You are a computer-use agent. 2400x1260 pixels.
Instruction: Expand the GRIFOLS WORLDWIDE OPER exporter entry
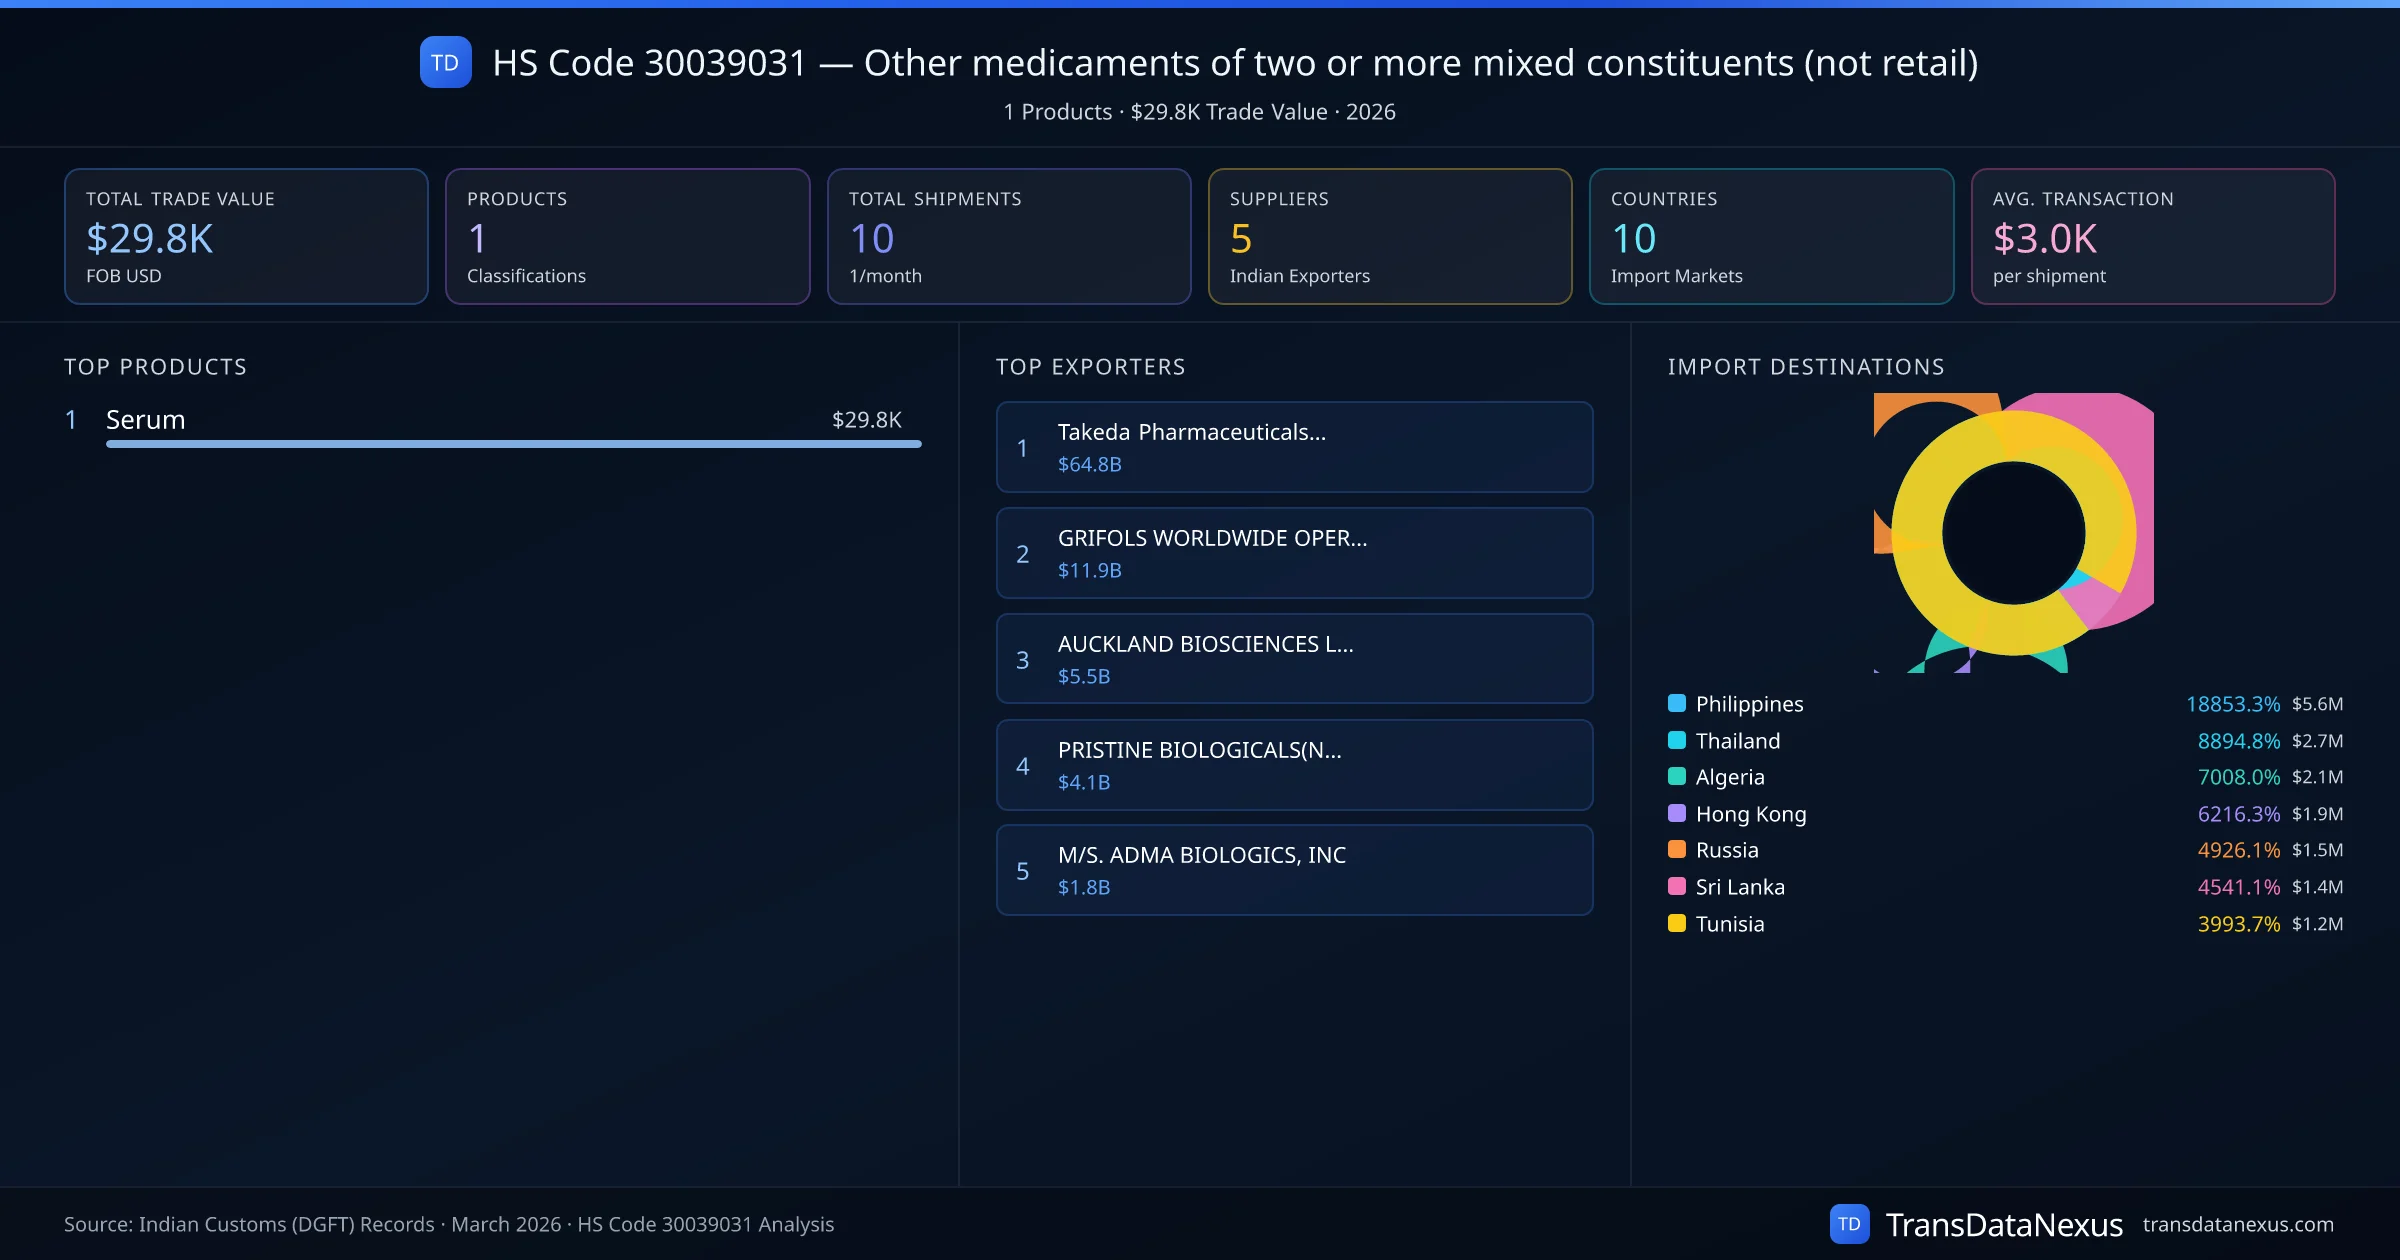pyautogui.click(x=1213, y=538)
